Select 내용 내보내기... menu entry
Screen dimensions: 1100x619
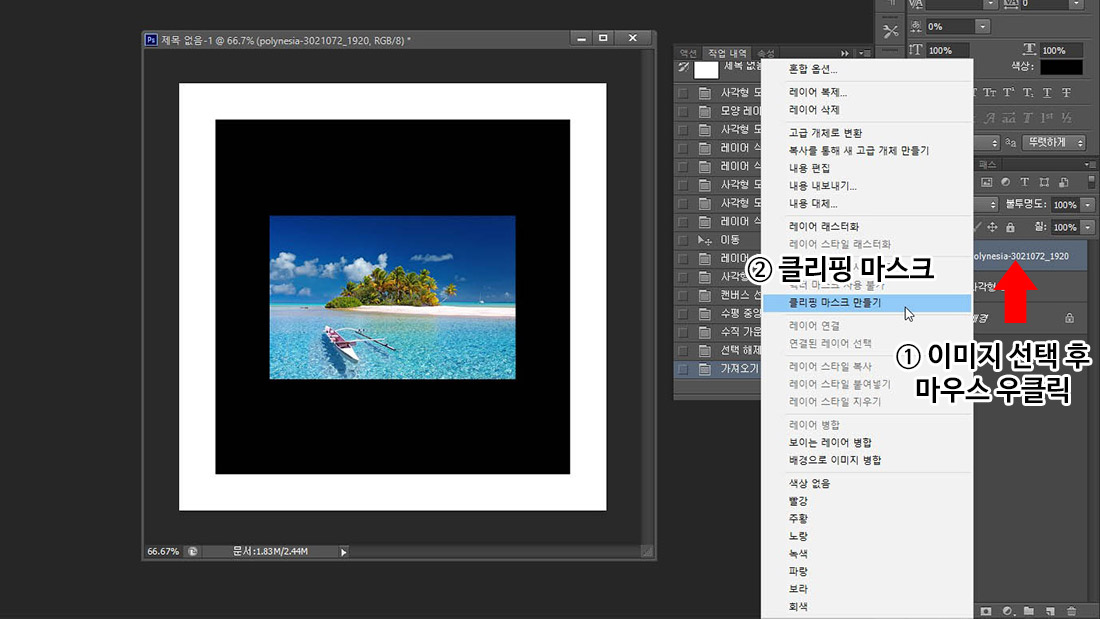[x=866, y=186]
